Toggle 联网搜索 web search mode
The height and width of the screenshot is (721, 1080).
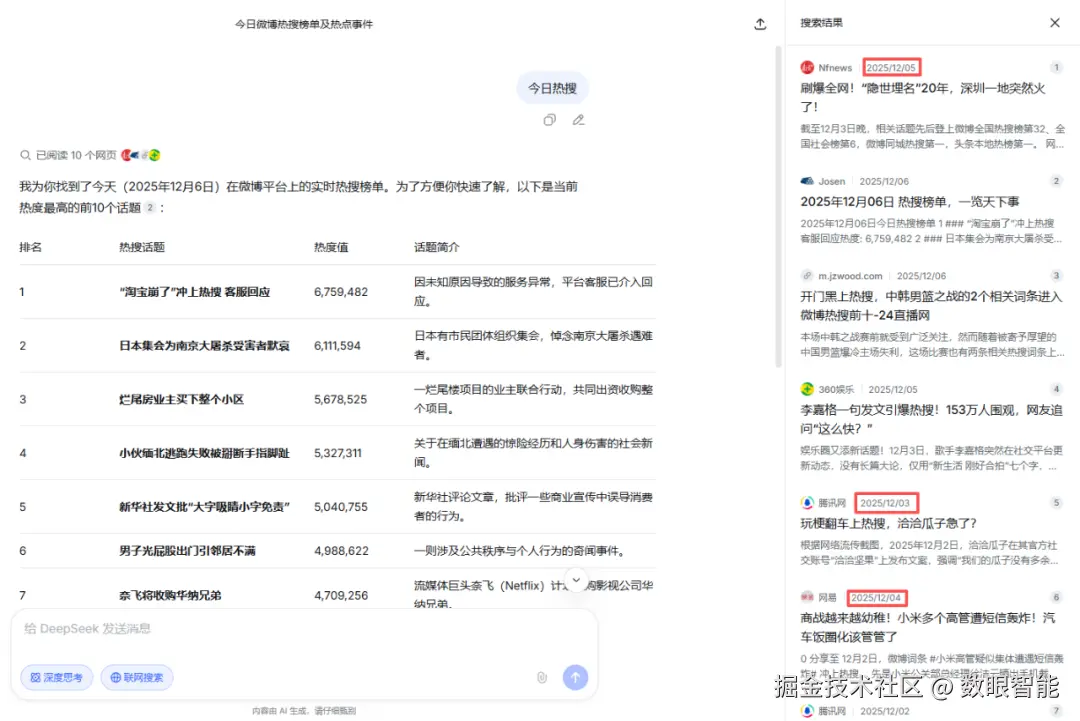pos(137,678)
